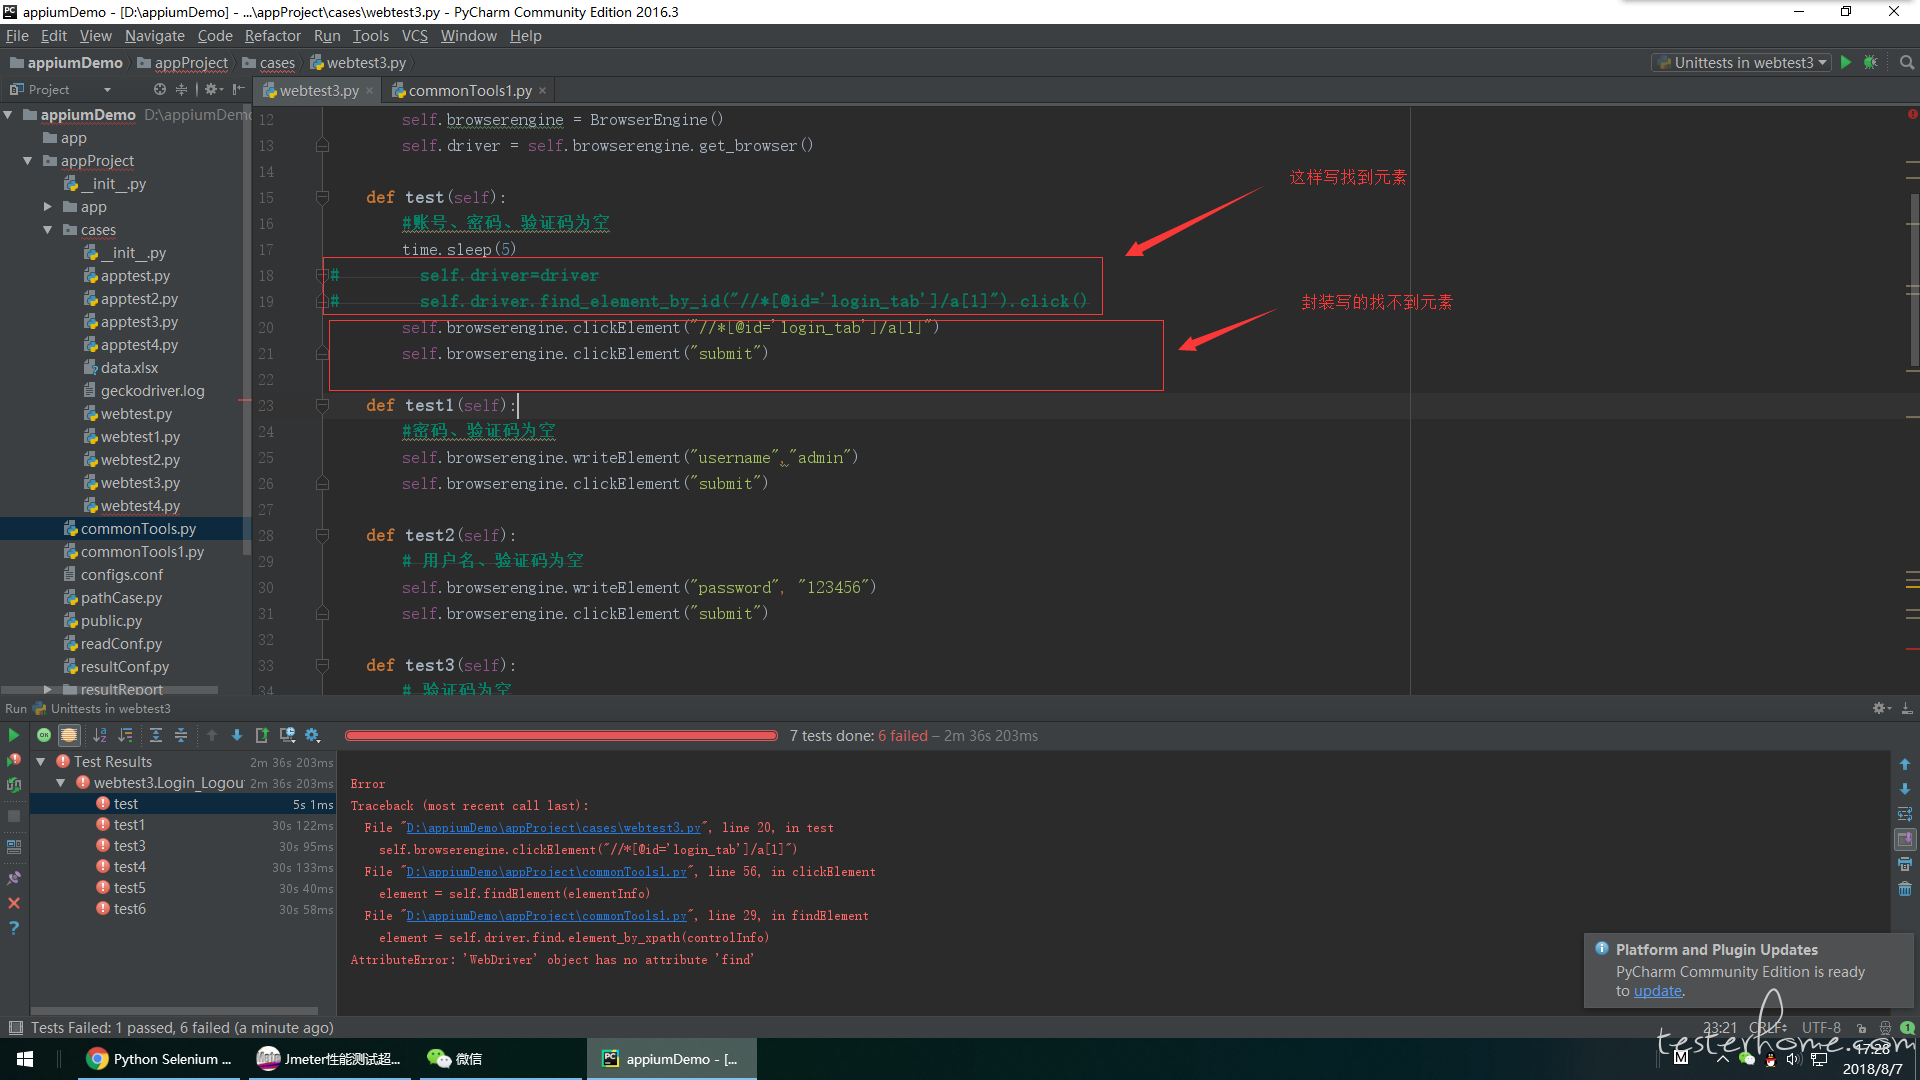Open help with question mark icon

point(14,928)
